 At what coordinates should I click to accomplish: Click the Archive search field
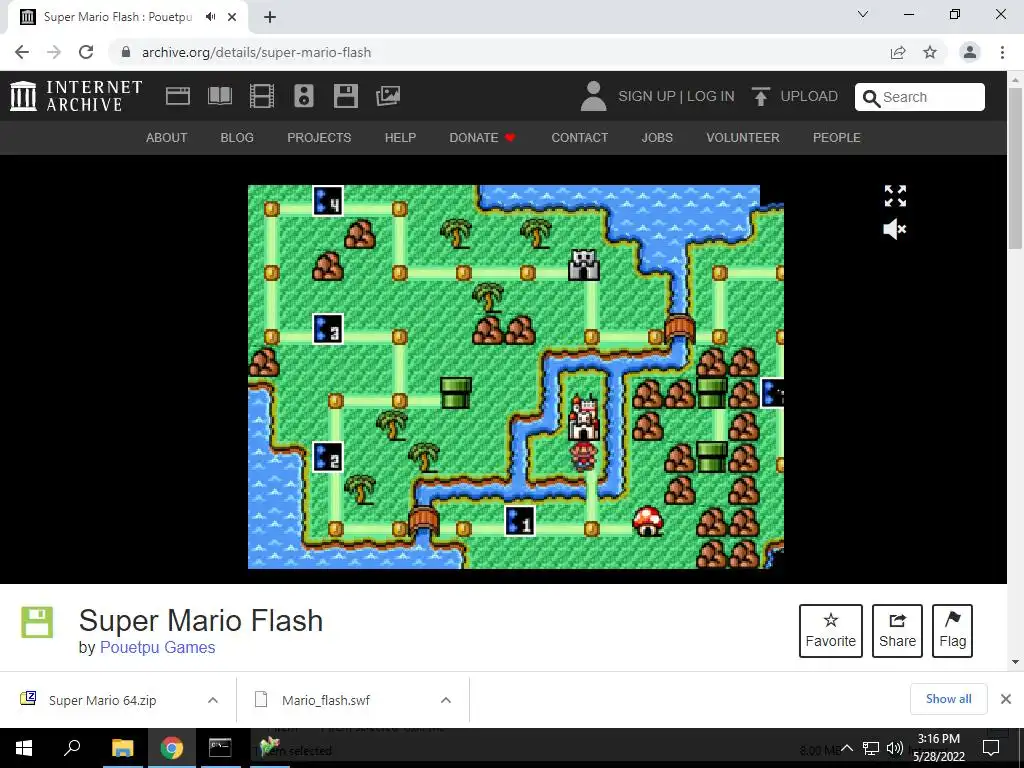click(x=920, y=97)
